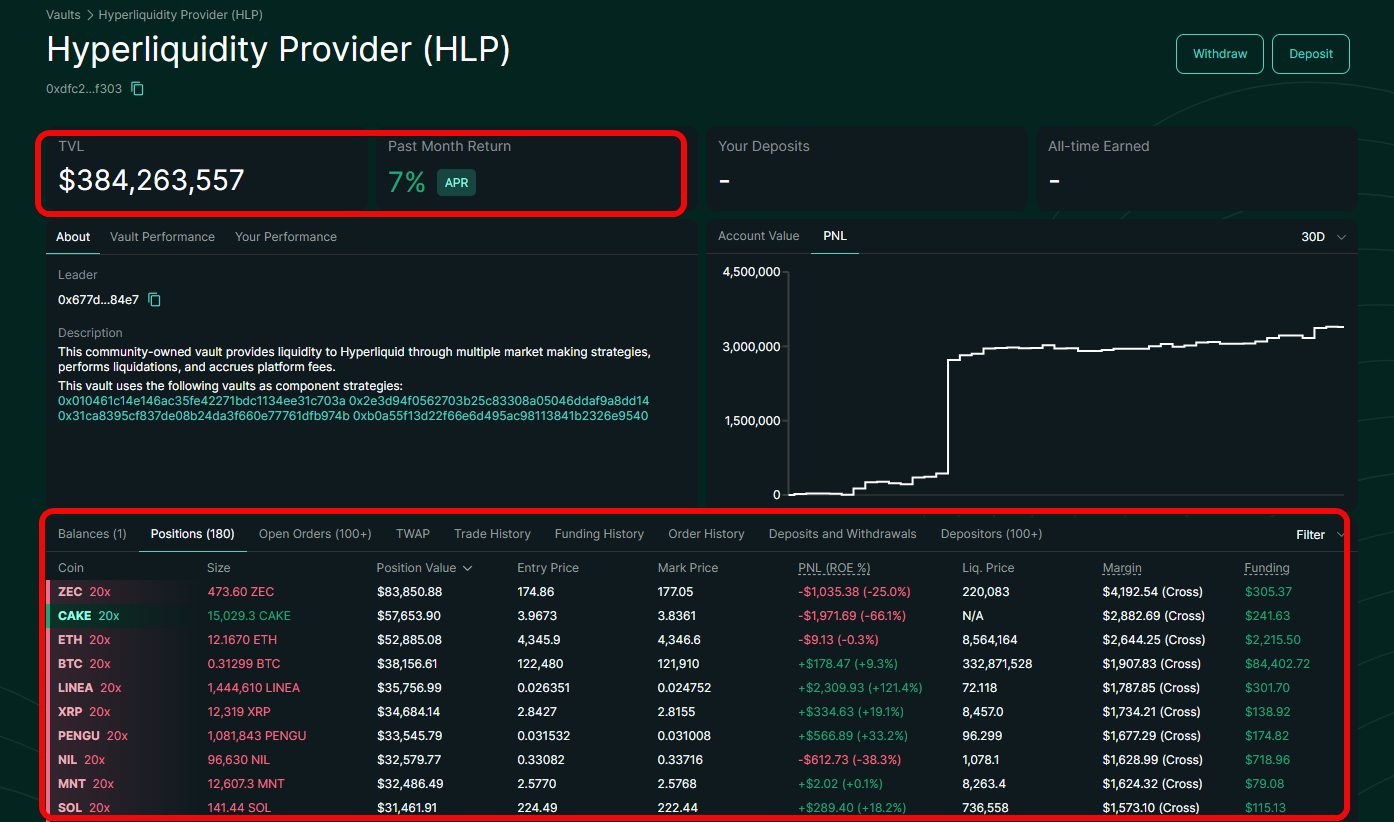The height and width of the screenshot is (822, 1394).
Task: Copy the leader address 0x677d...84e7
Action: 155,300
